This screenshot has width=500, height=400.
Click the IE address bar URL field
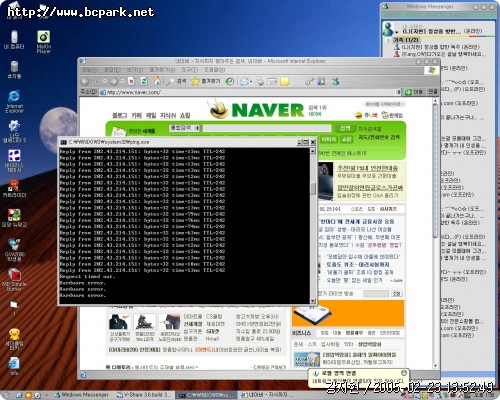click(x=248, y=92)
